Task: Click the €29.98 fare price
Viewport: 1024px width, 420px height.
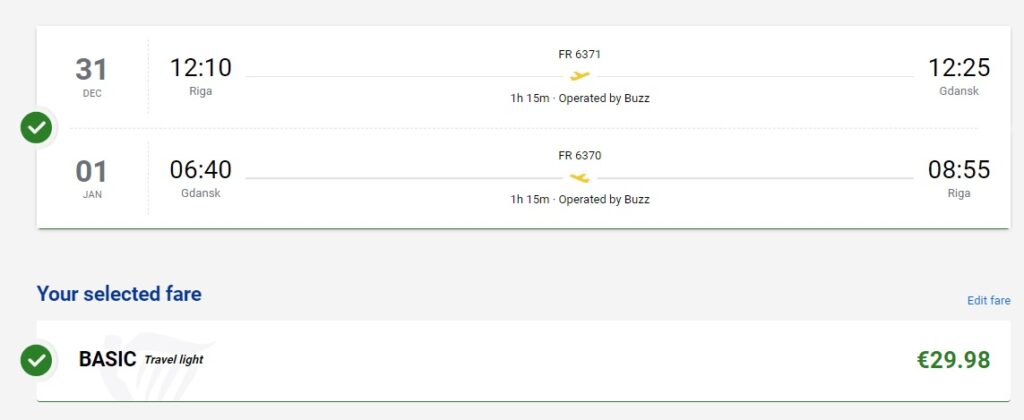Action: coord(953,360)
